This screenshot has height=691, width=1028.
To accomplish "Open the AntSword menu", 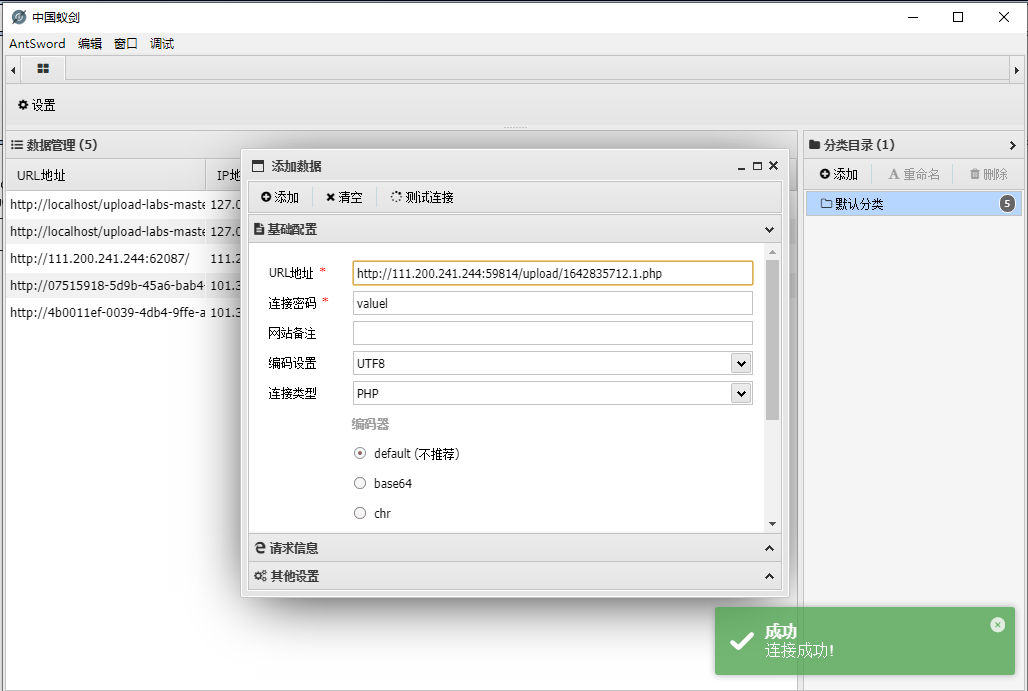I will click(37, 44).
